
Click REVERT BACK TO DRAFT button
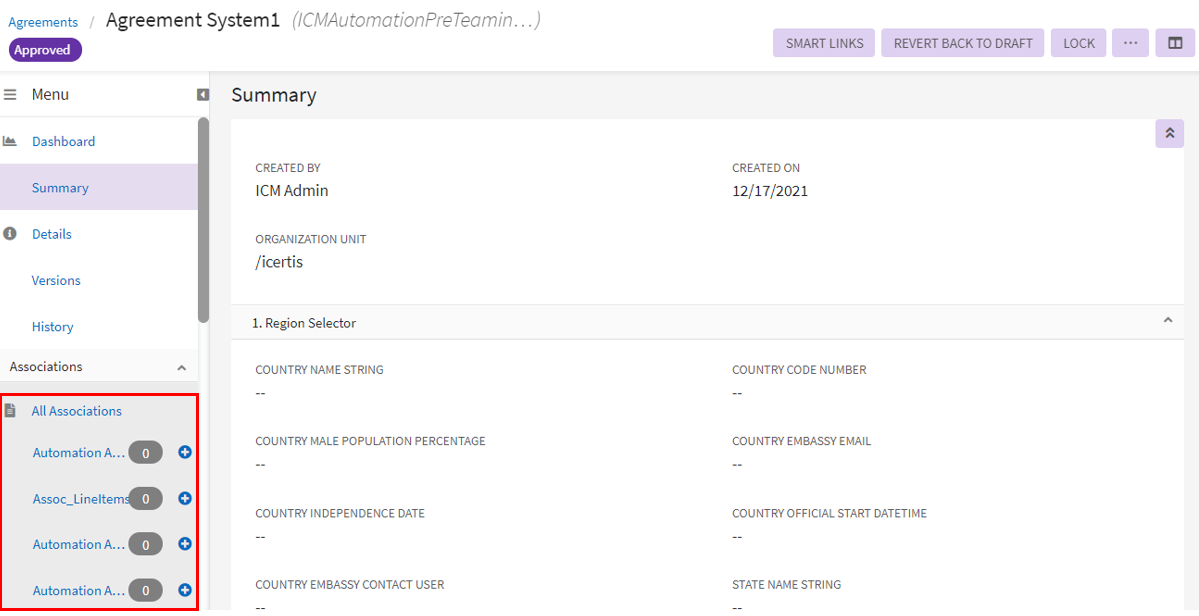pyautogui.click(x=963, y=43)
